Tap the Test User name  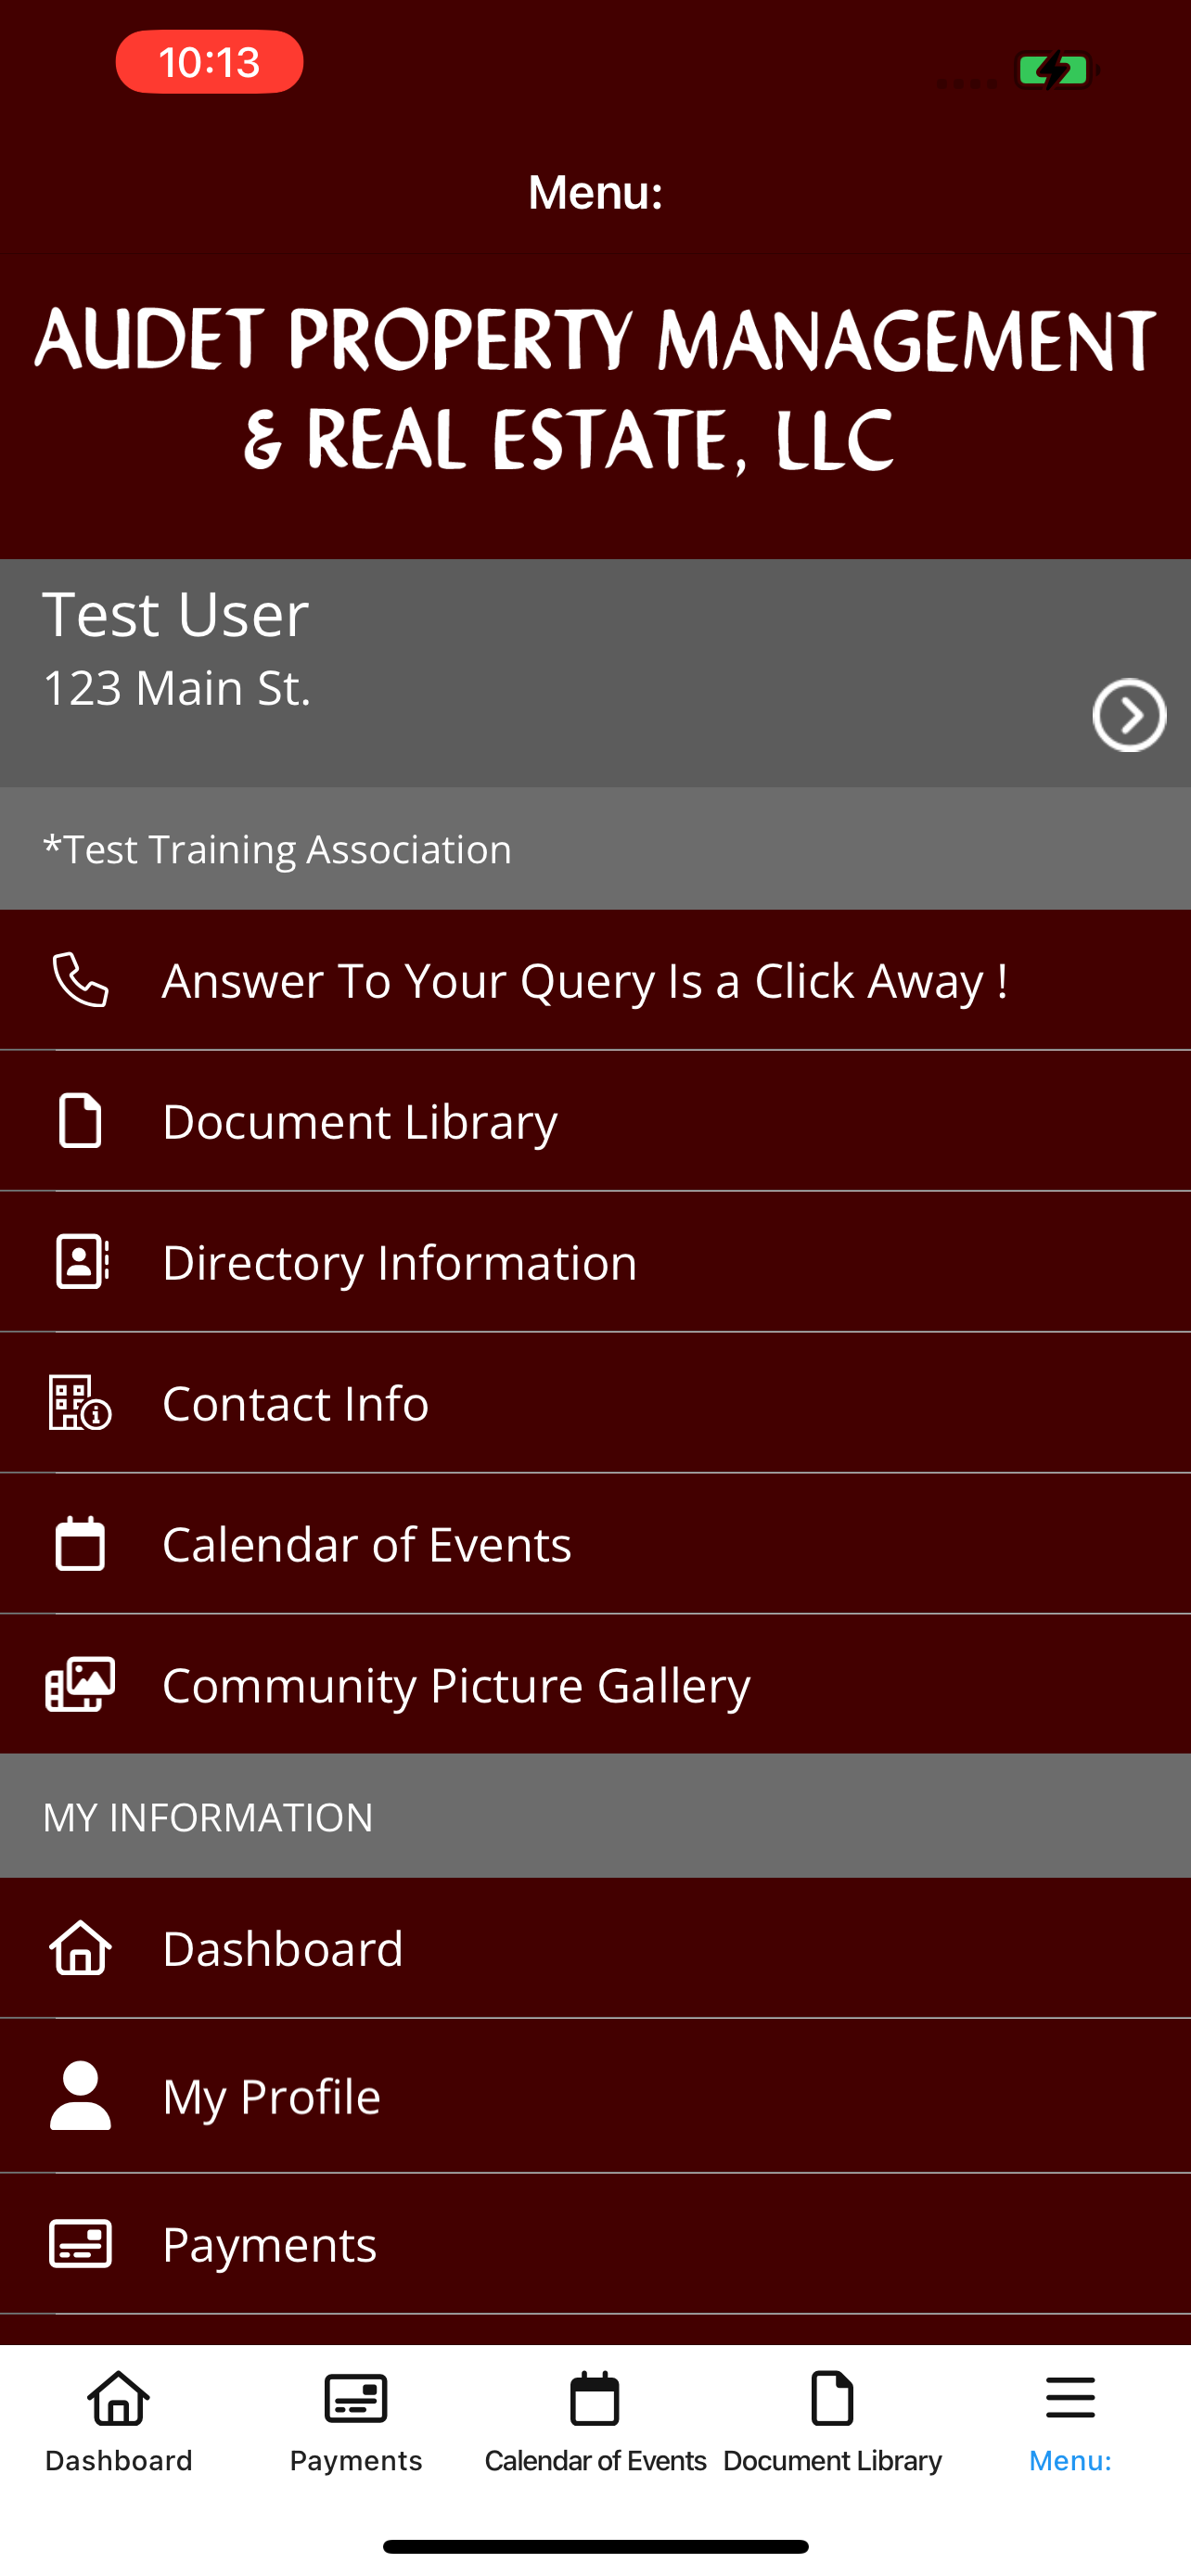pos(175,613)
